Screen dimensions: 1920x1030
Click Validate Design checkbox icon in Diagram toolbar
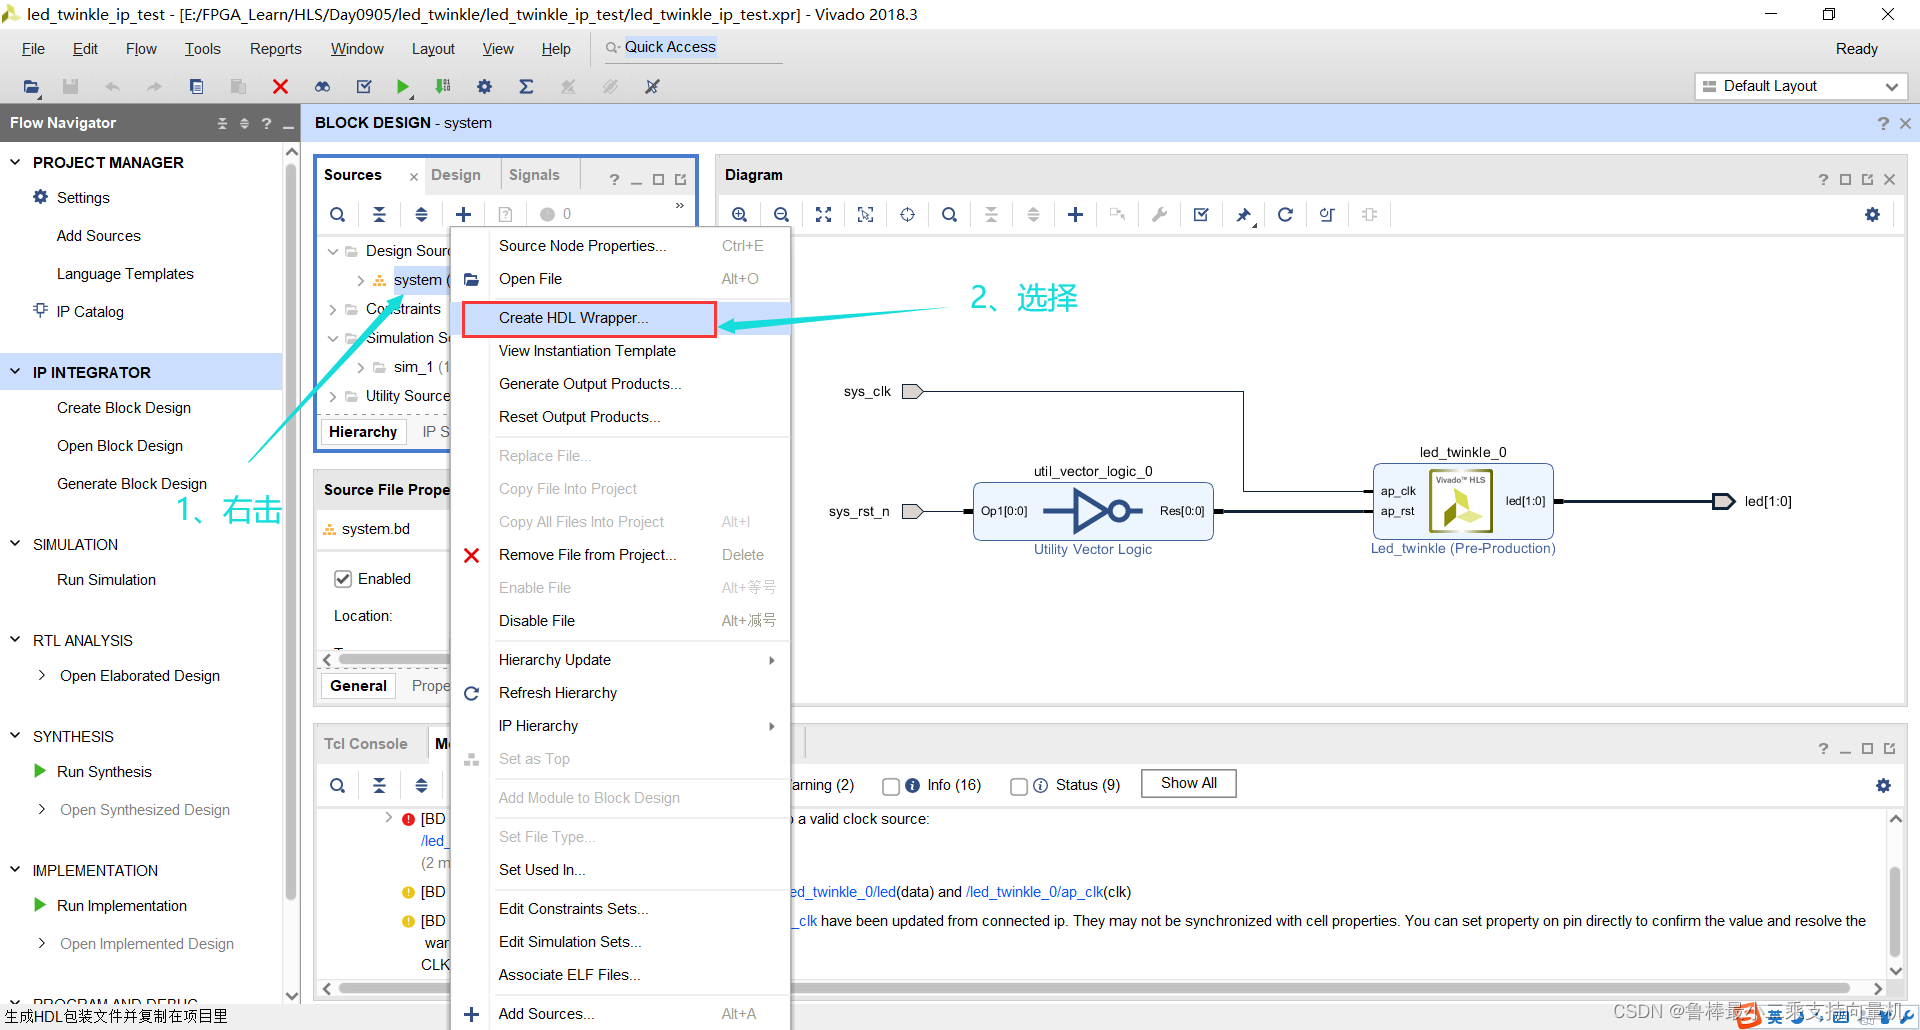click(x=1201, y=214)
